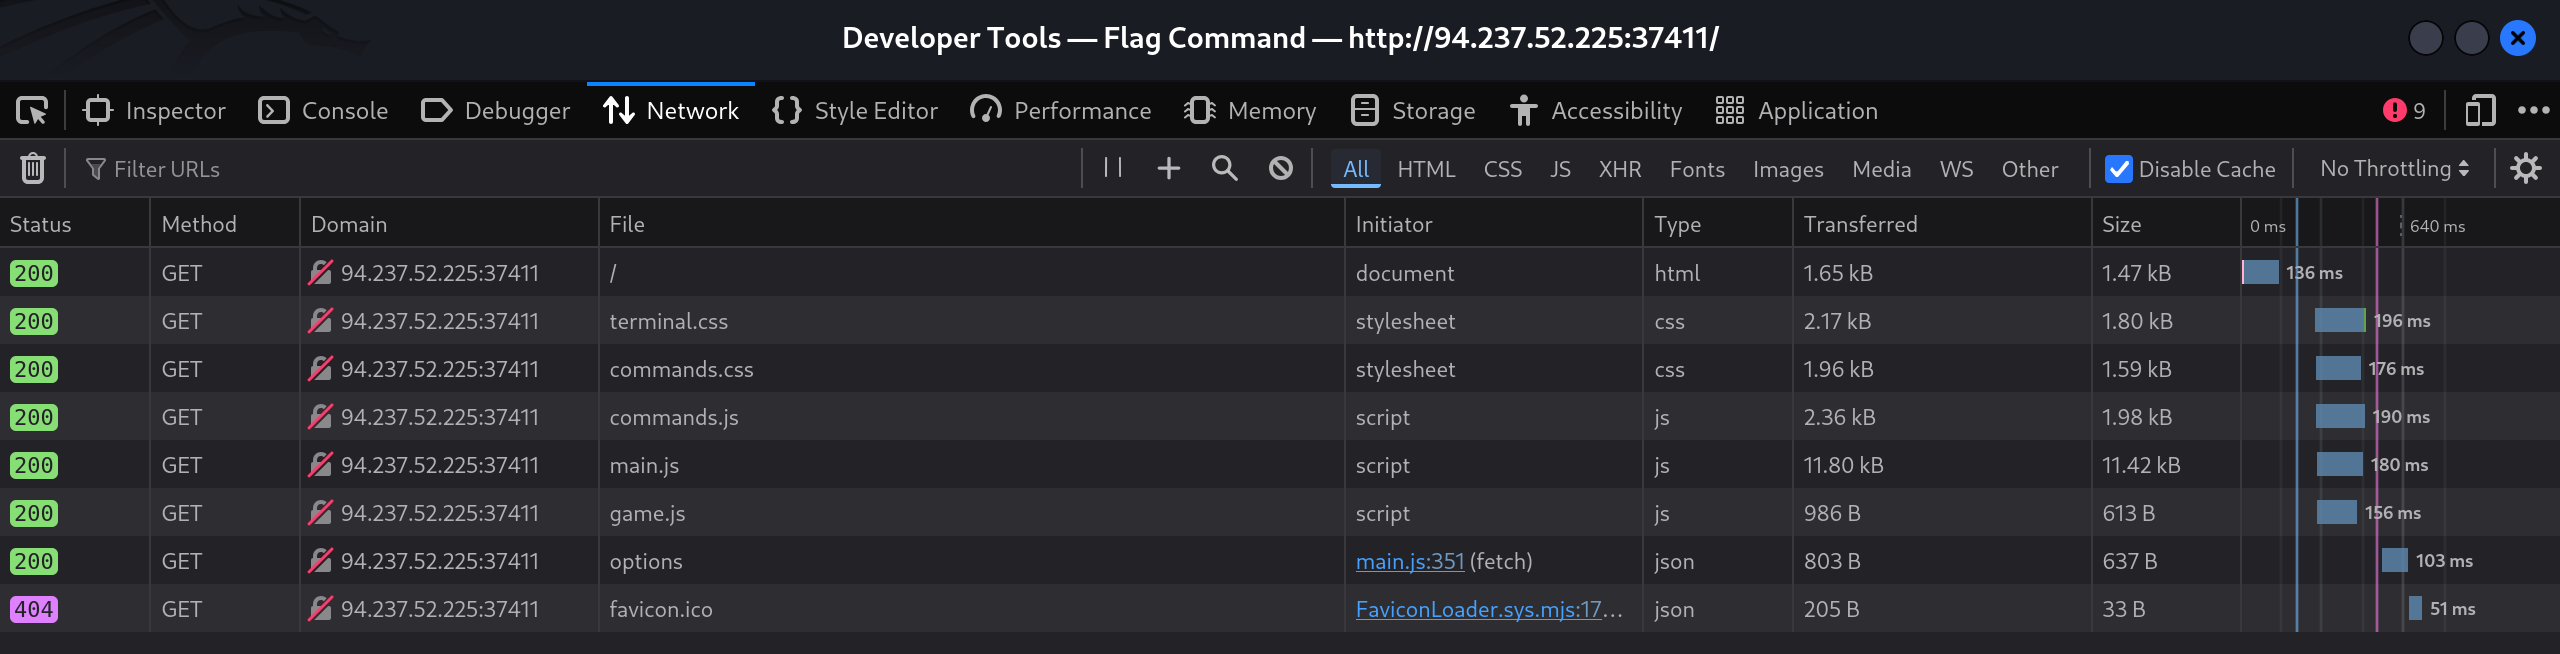Switch to the Inspector tab

pyautogui.click(x=154, y=110)
